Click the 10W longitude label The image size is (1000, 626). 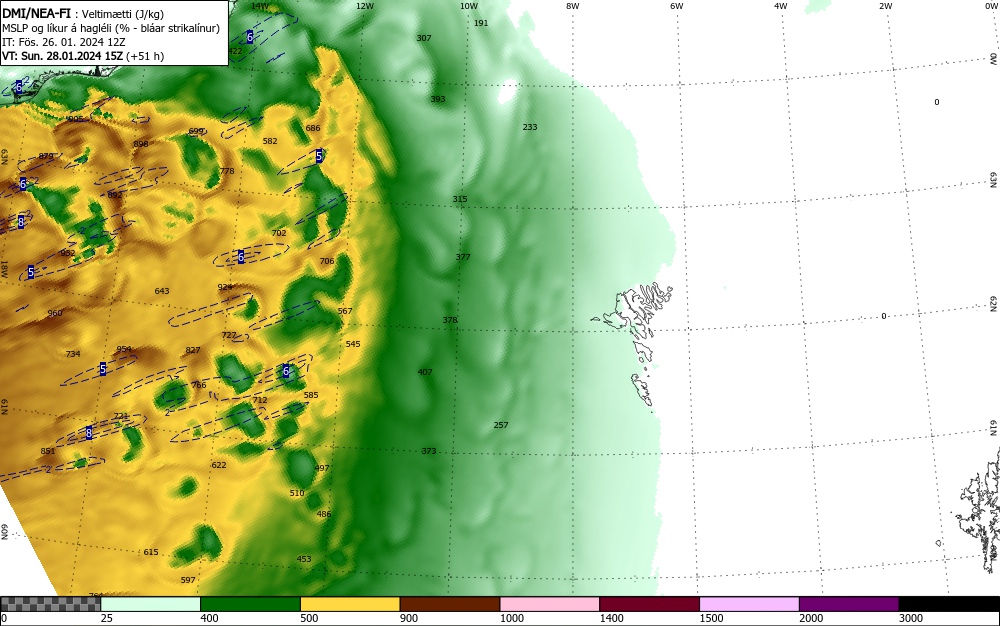pos(469,6)
